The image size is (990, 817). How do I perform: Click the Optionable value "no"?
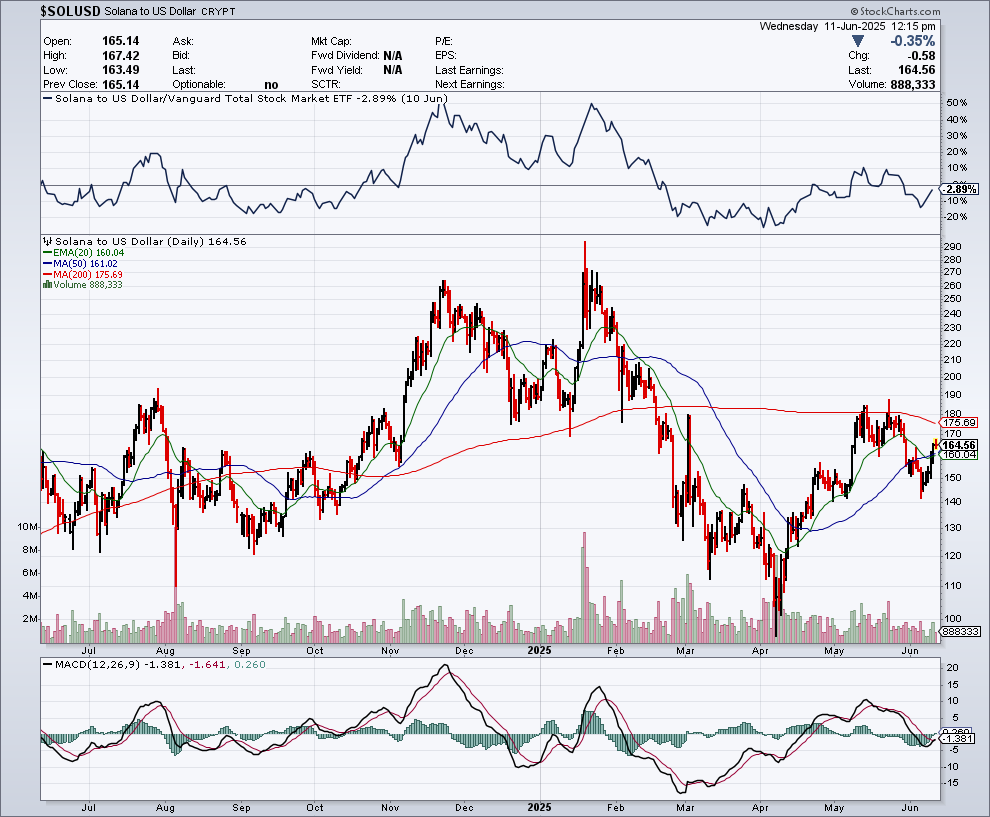click(271, 85)
